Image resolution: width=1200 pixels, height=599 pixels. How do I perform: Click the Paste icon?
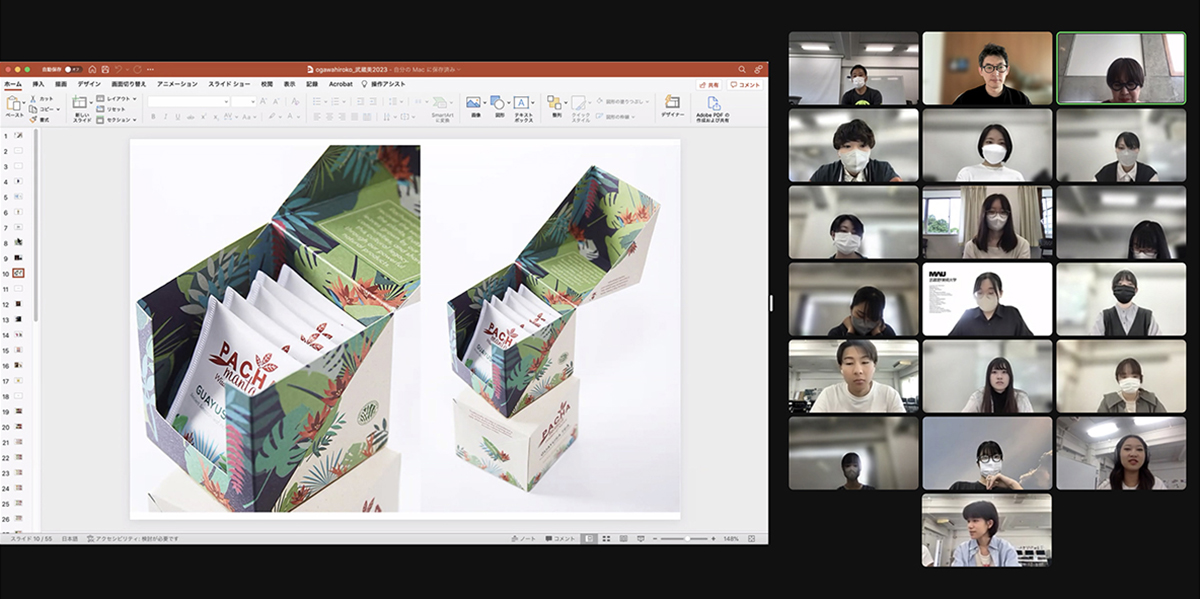[14, 103]
